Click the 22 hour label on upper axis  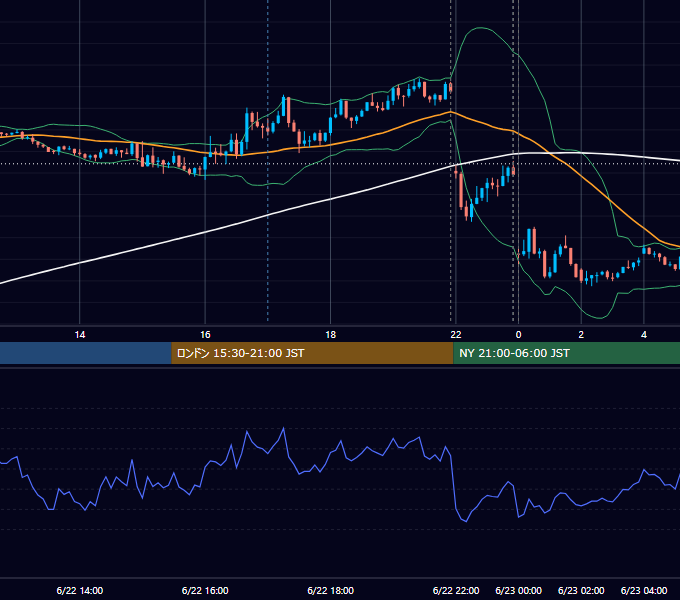[456, 335]
